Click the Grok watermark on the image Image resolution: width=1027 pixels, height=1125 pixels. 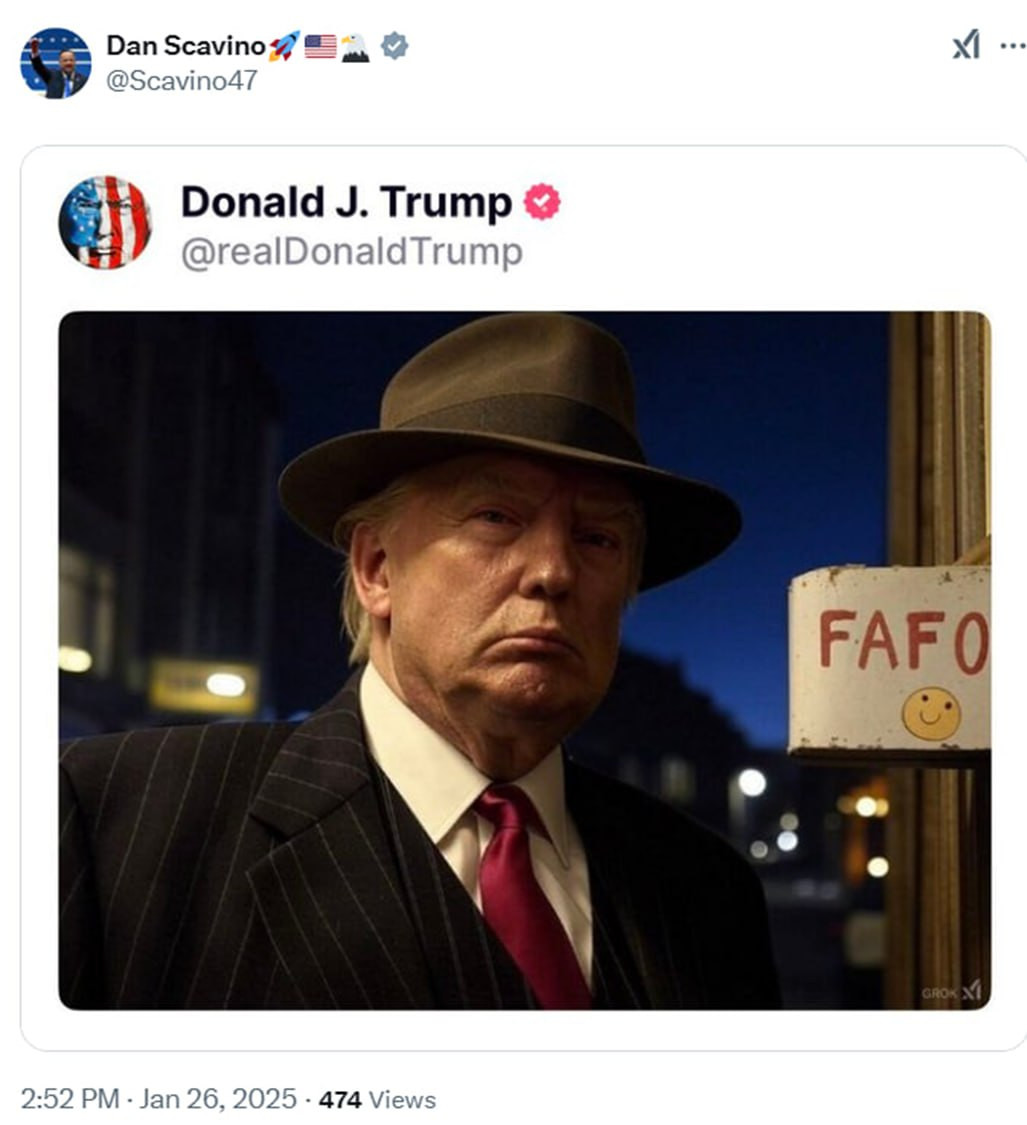951,991
